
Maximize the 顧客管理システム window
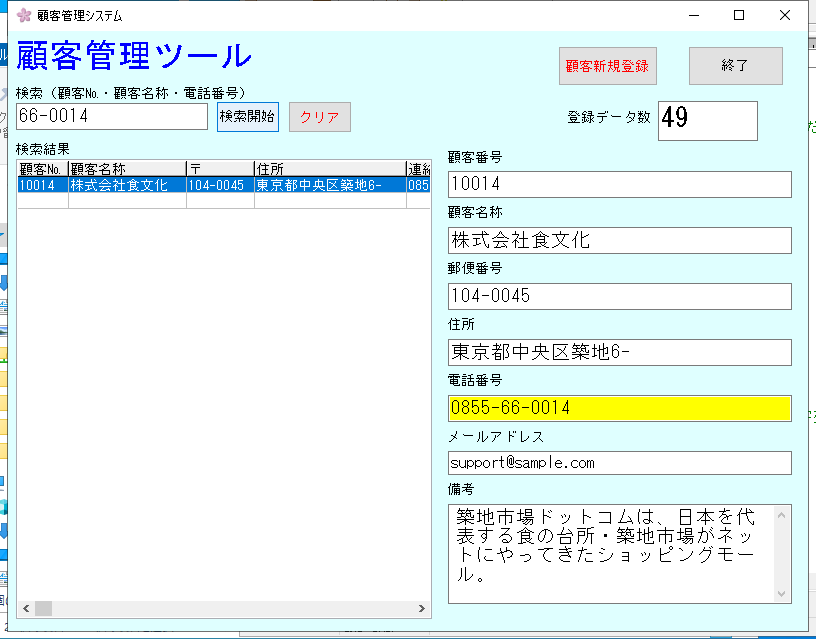(739, 16)
